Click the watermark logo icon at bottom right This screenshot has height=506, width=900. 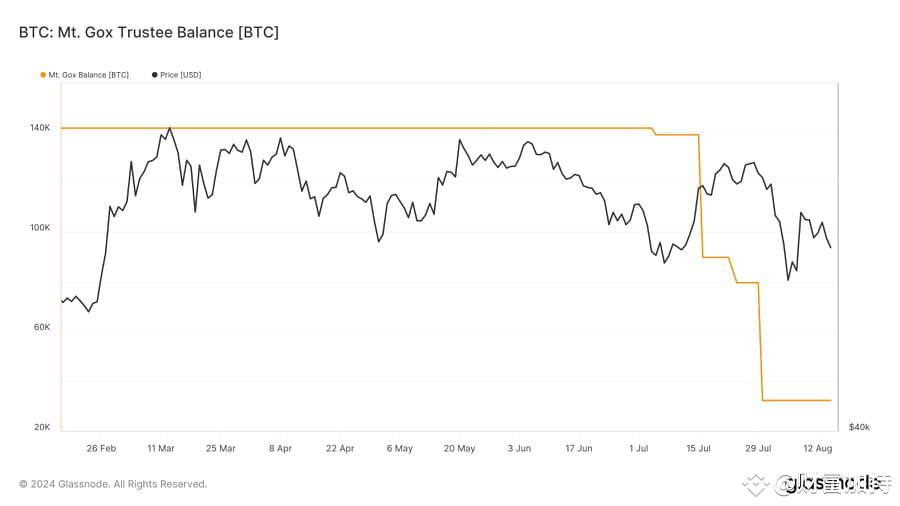755,485
